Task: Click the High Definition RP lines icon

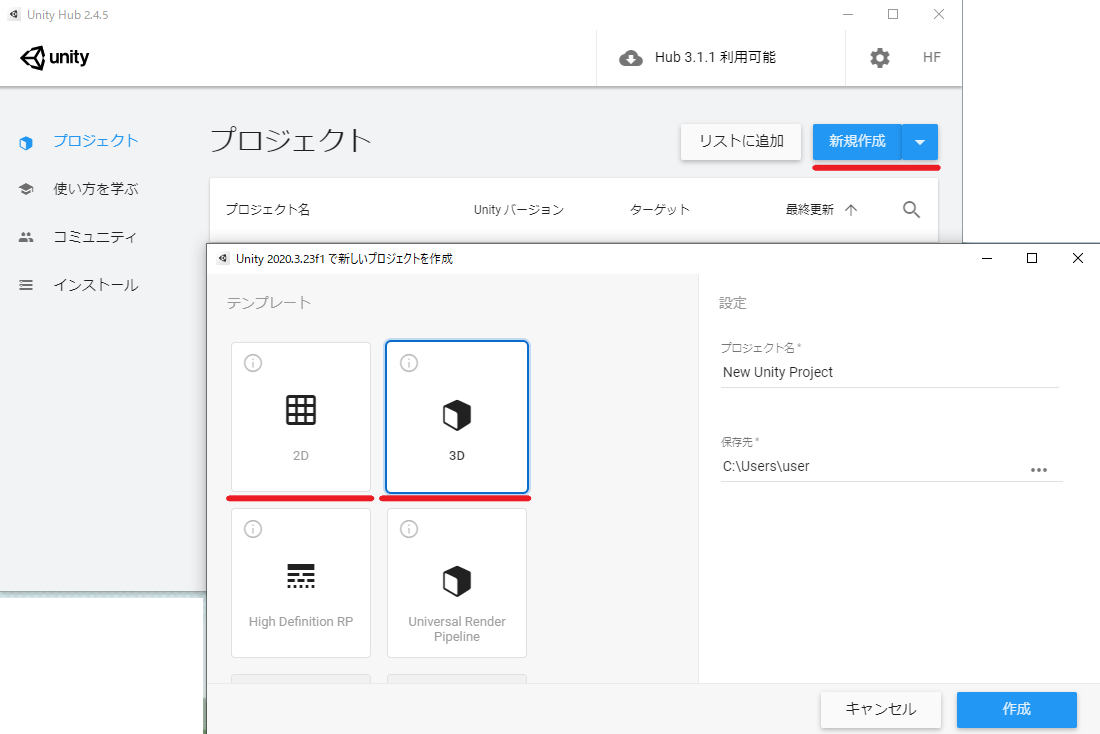Action: pyautogui.click(x=301, y=576)
